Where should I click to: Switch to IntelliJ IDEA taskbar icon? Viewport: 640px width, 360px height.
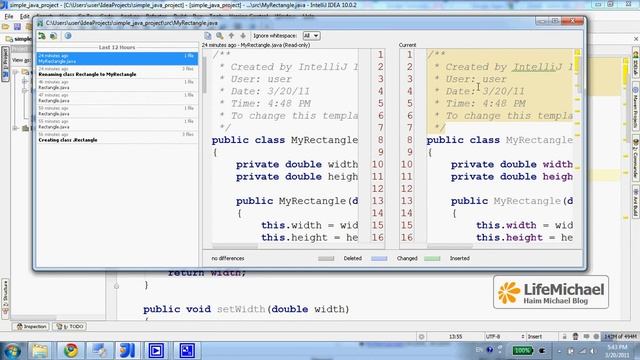127,351
